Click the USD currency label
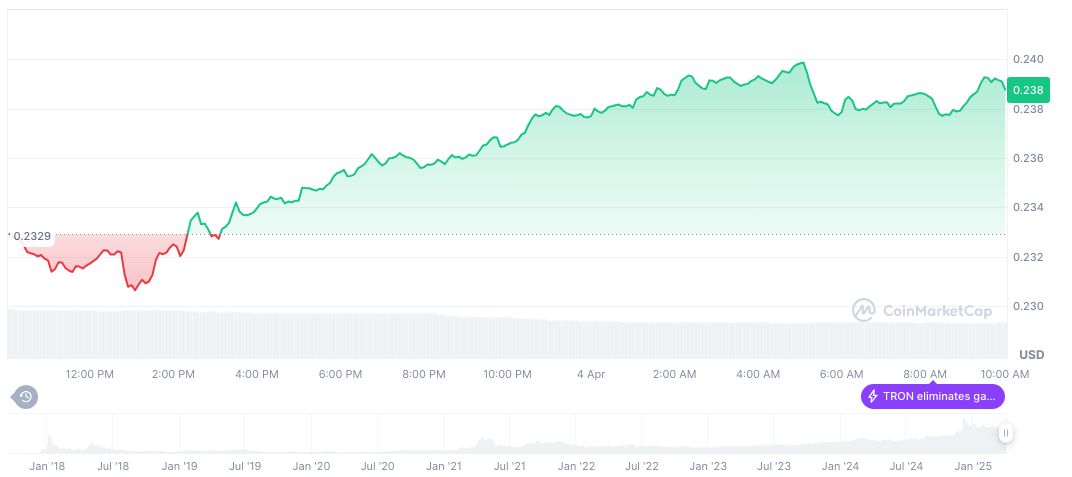 pyautogui.click(x=1031, y=355)
